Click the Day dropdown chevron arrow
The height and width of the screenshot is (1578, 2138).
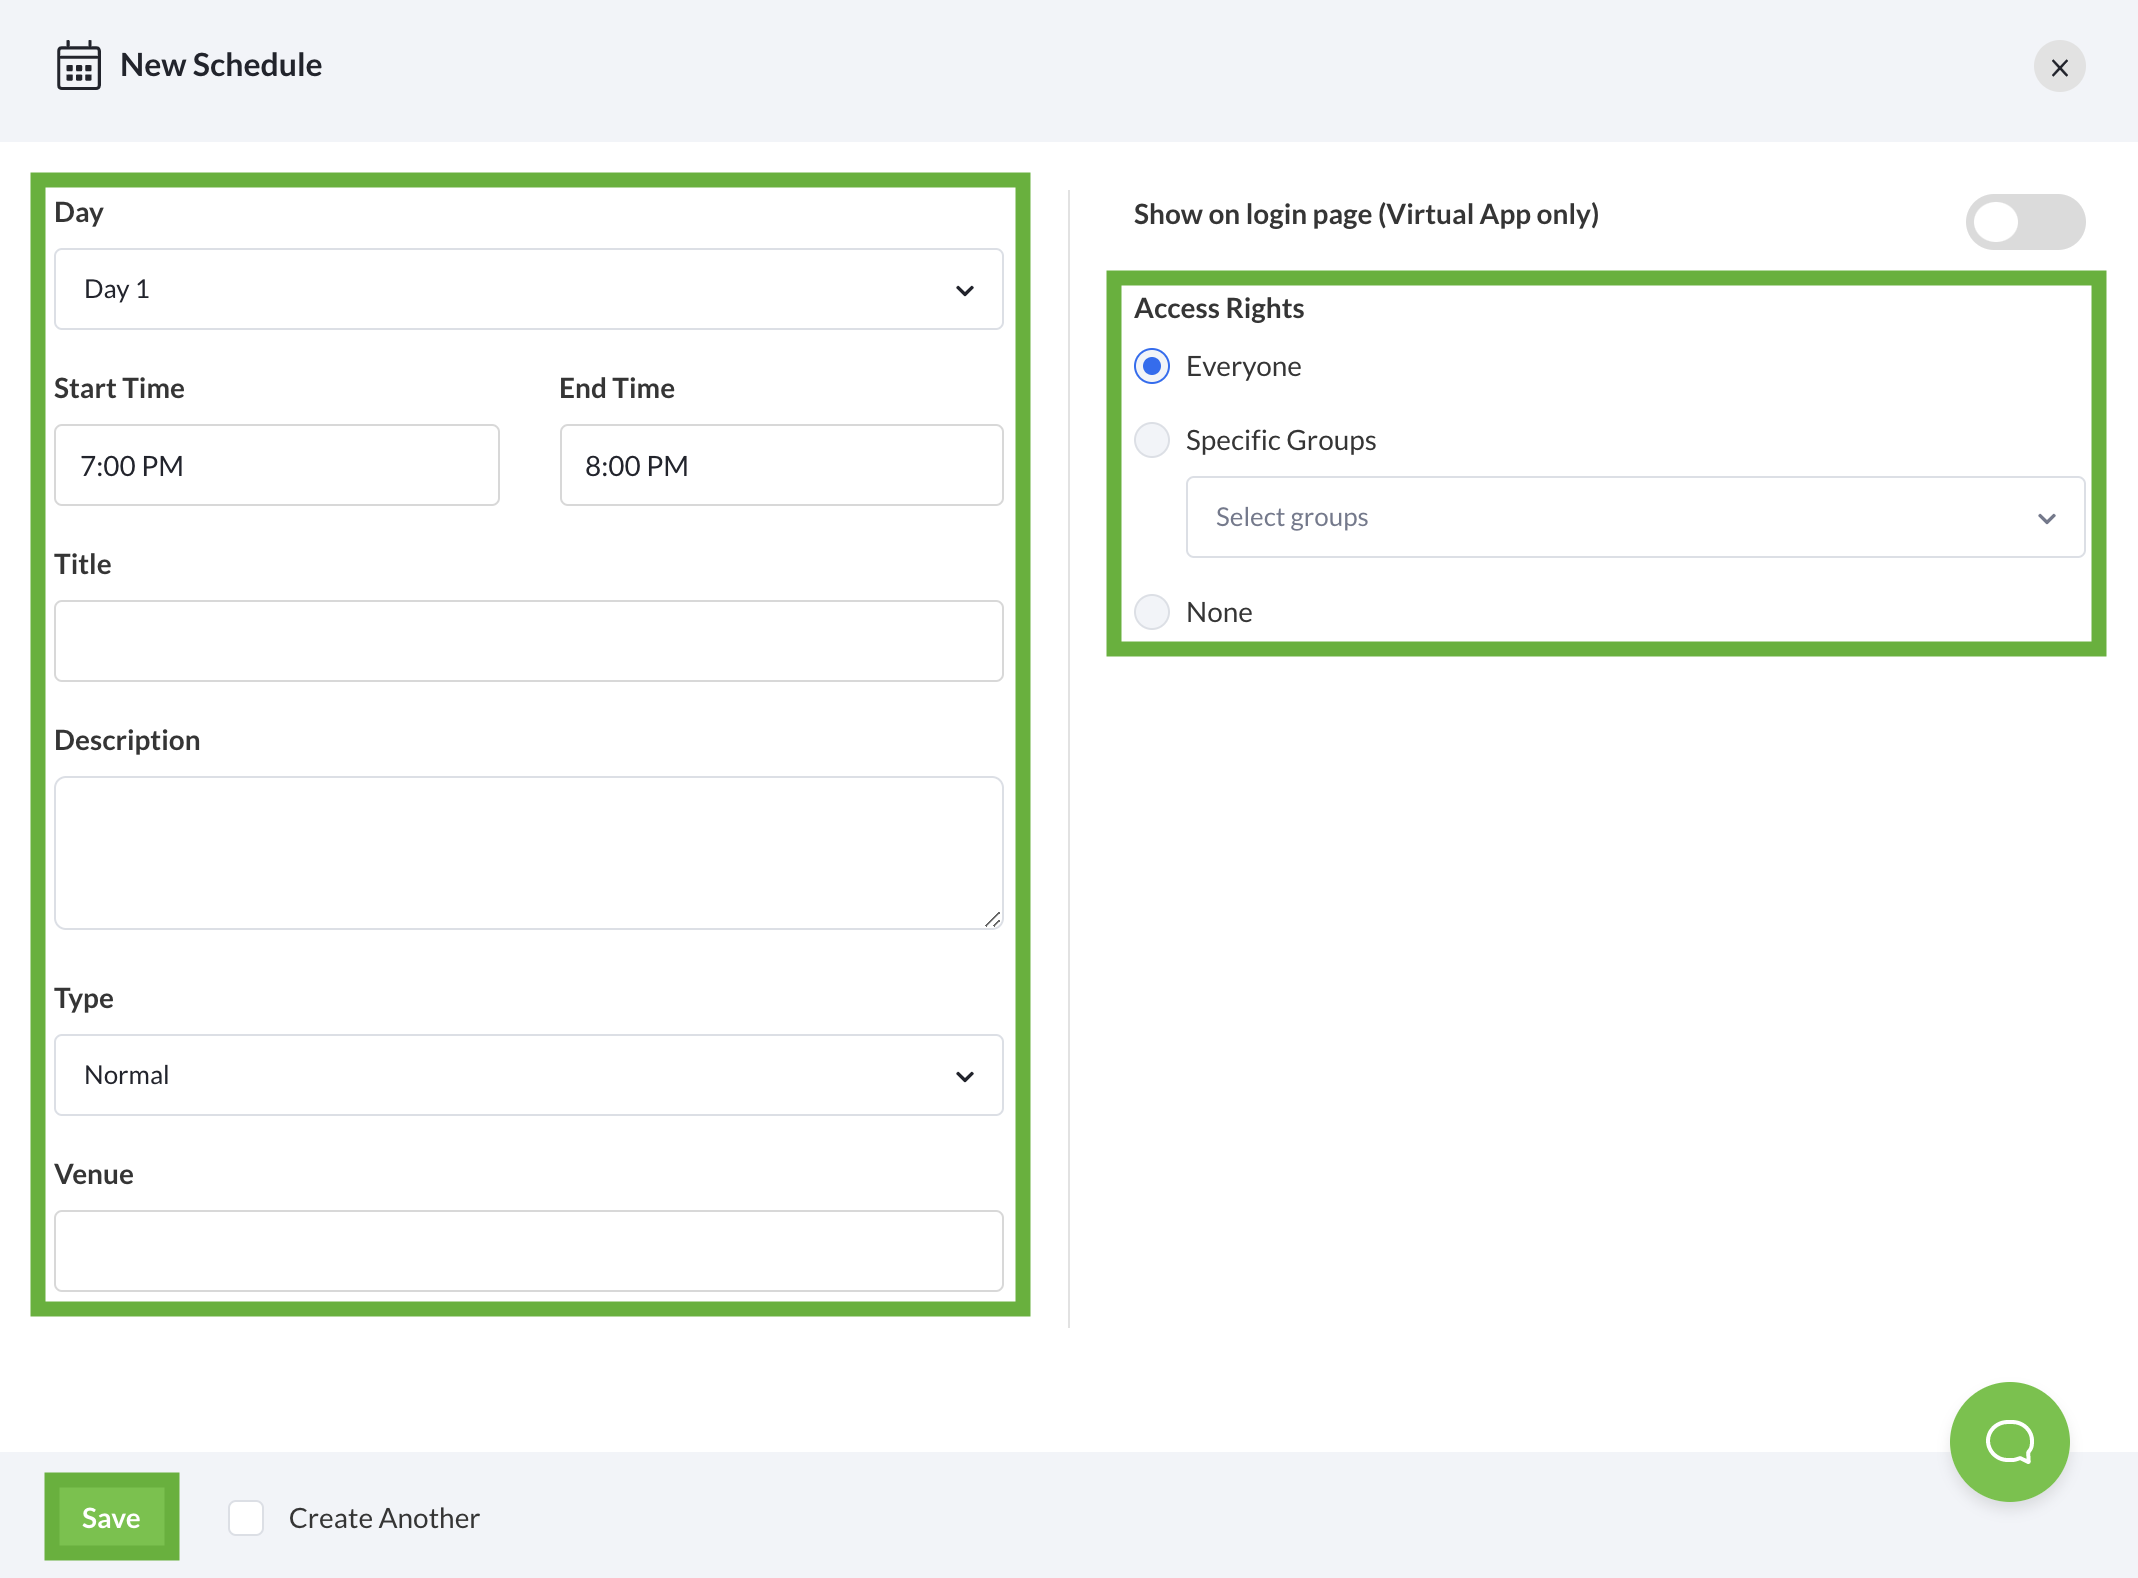(964, 290)
